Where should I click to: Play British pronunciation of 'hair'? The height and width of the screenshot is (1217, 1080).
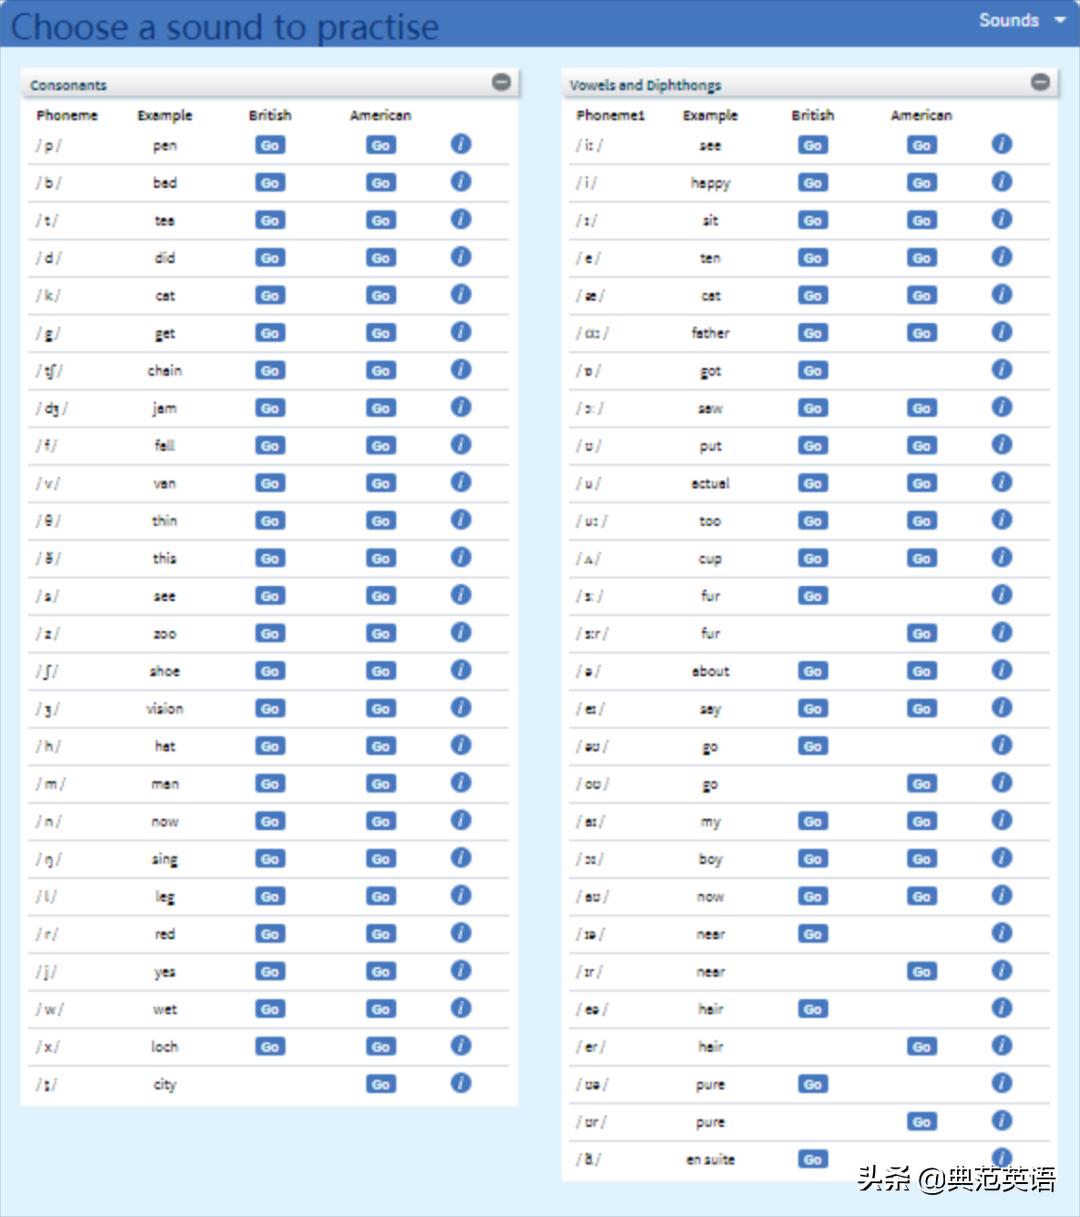tap(813, 1009)
